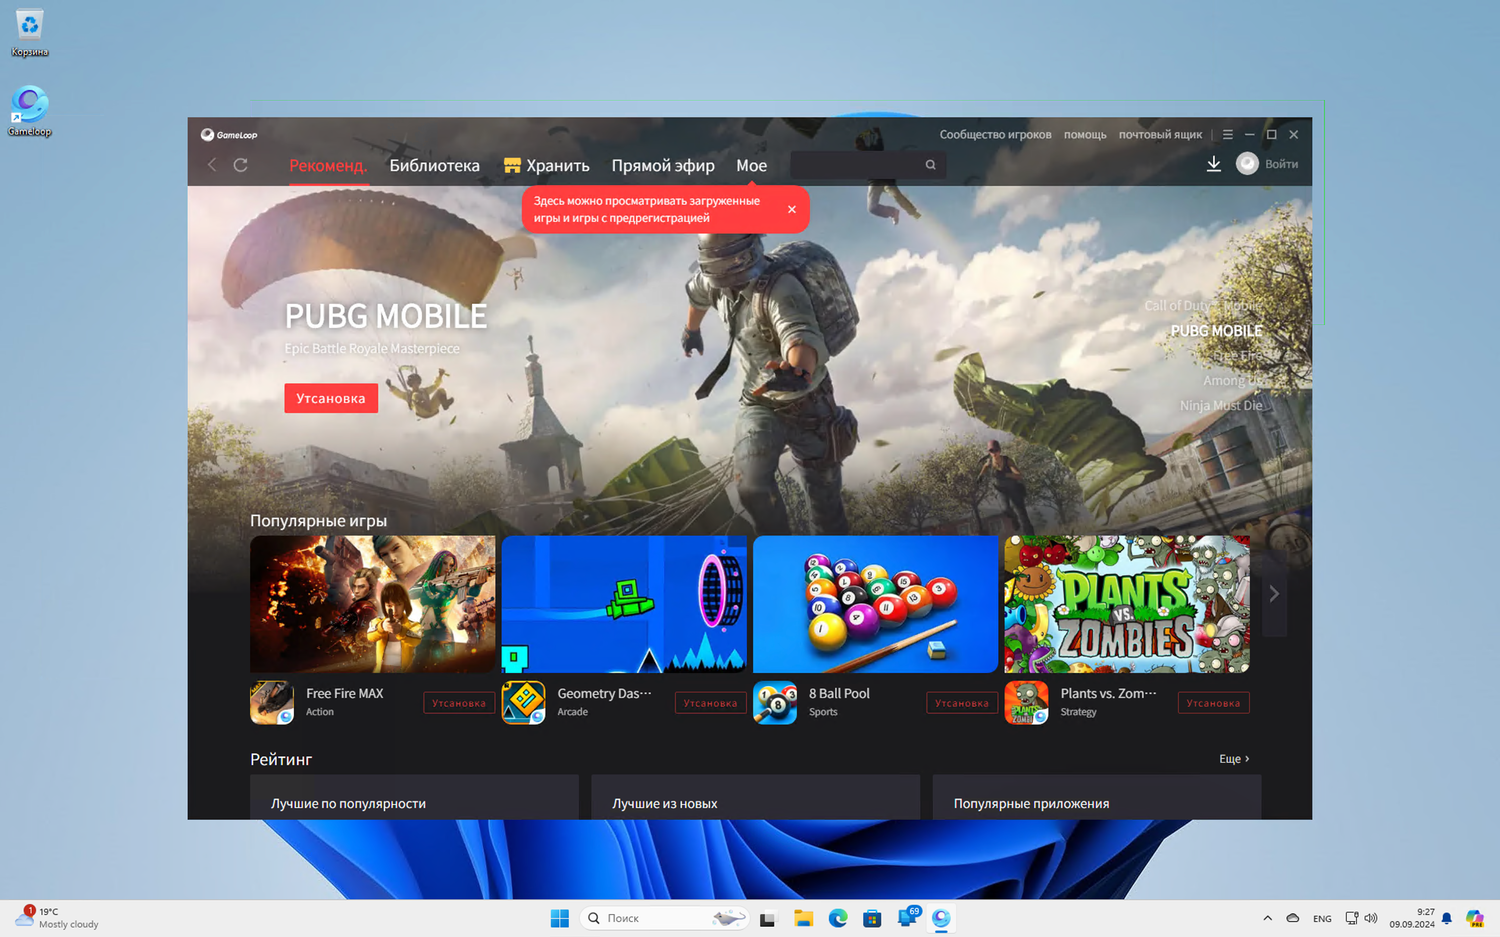
Task: Open Task View from the taskbar
Action: click(x=768, y=918)
